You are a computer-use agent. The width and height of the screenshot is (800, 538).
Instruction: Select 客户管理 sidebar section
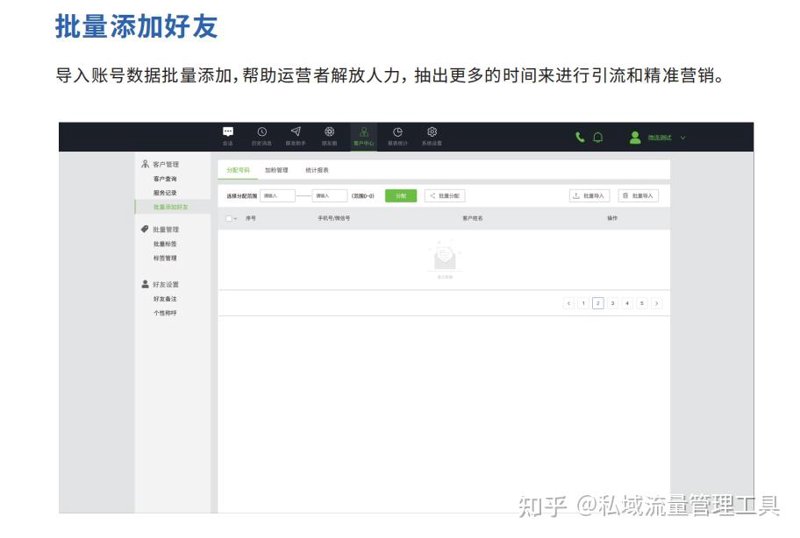[x=166, y=164]
